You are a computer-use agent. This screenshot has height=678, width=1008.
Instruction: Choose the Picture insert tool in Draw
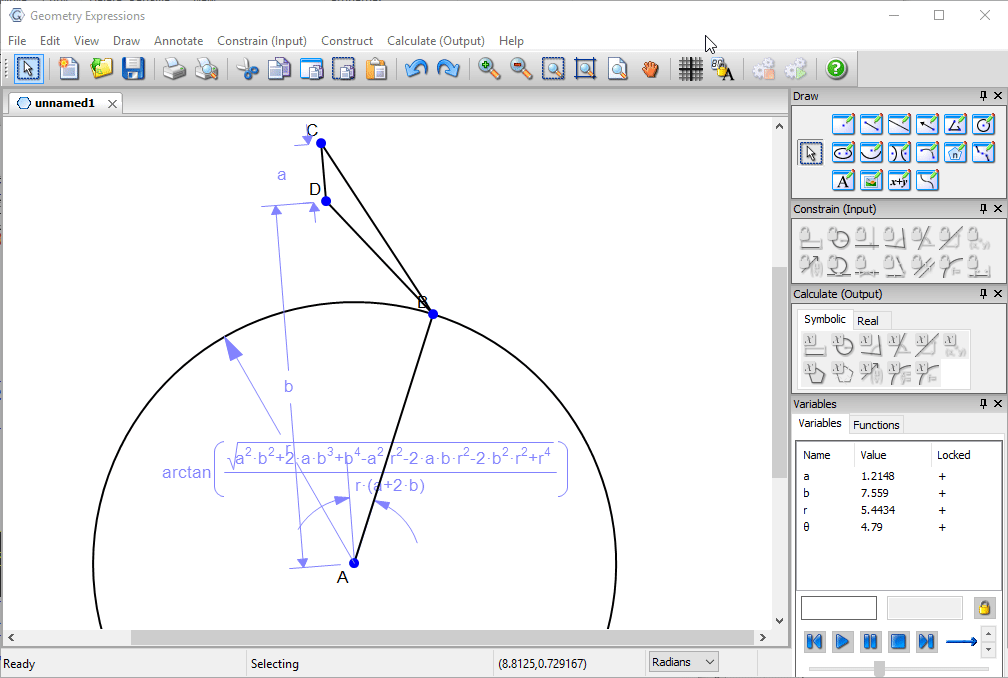pyautogui.click(x=871, y=181)
